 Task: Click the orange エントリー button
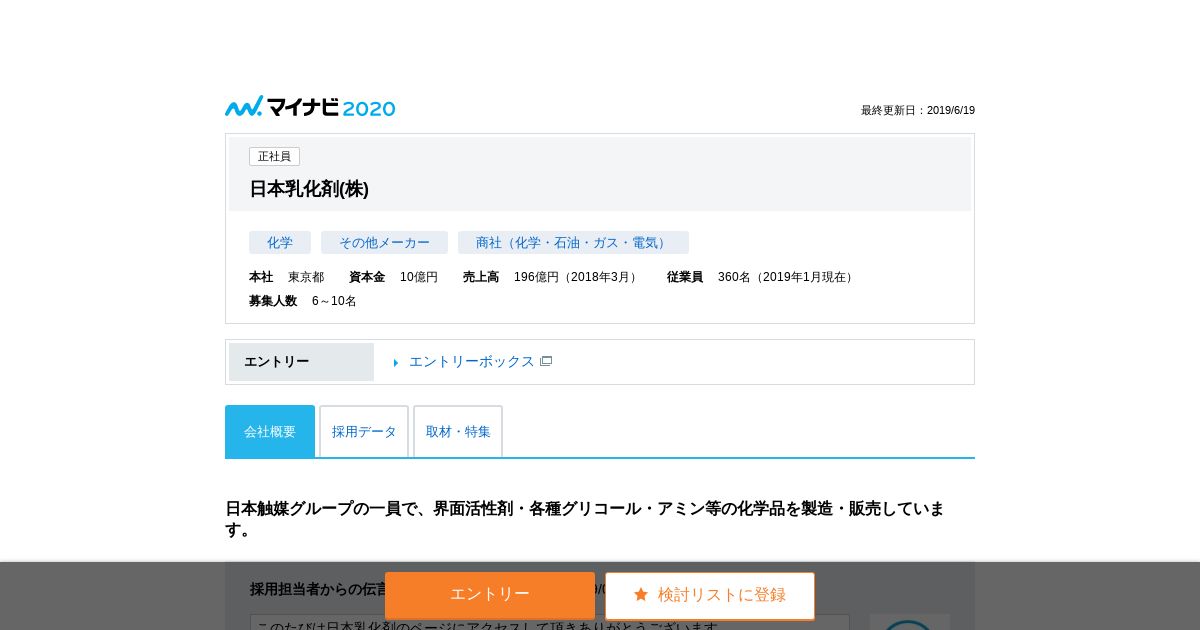[x=490, y=595]
